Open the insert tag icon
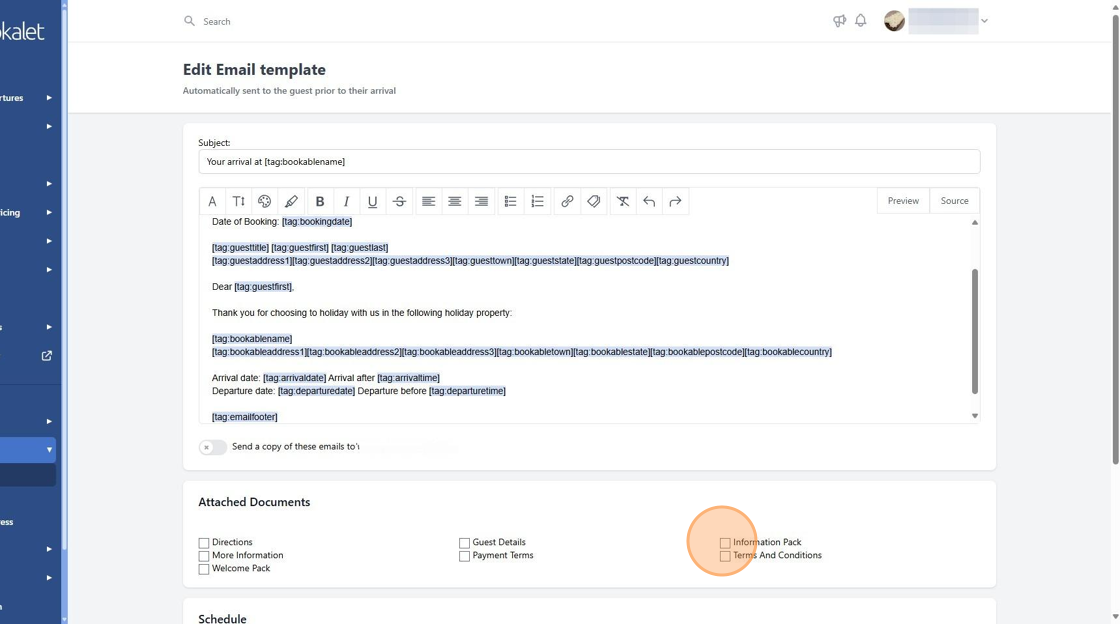The image size is (1120, 624). (x=594, y=201)
